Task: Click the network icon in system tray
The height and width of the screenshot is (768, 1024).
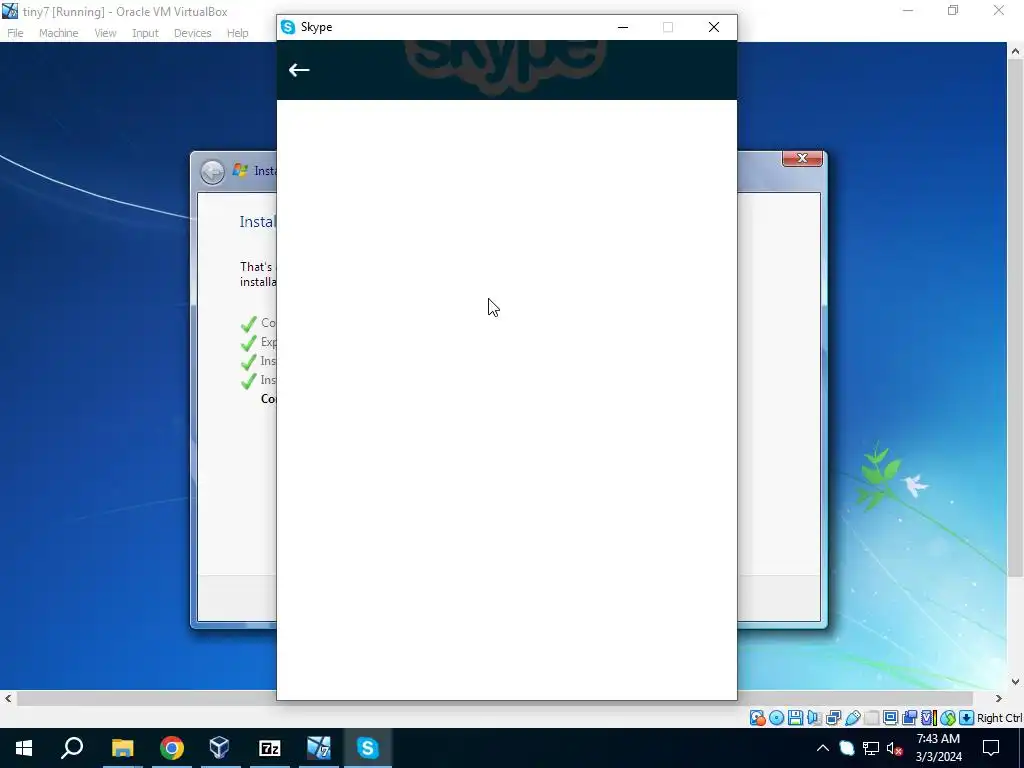Action: click(871, 748)
